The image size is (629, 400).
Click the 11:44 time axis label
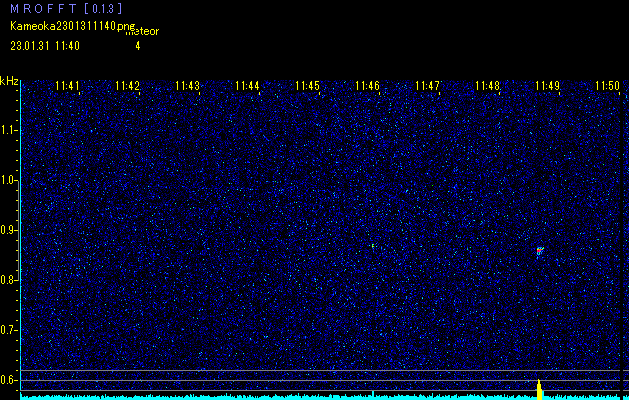pyautogui.click(x=247, y=86)
